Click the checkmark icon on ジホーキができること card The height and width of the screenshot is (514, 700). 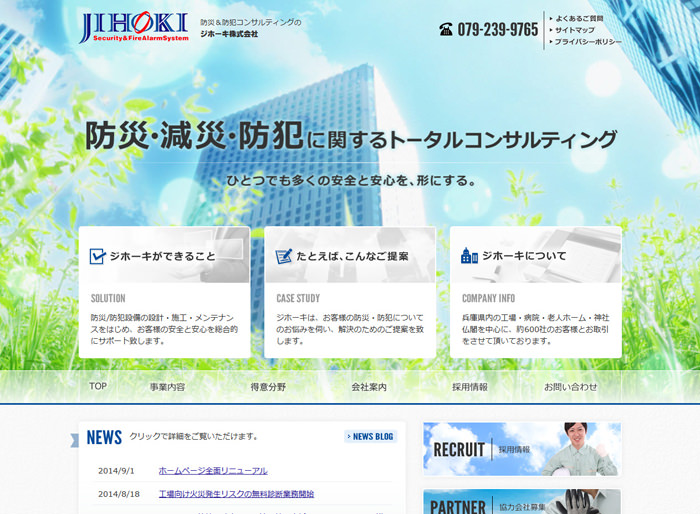tap(97, 256)
